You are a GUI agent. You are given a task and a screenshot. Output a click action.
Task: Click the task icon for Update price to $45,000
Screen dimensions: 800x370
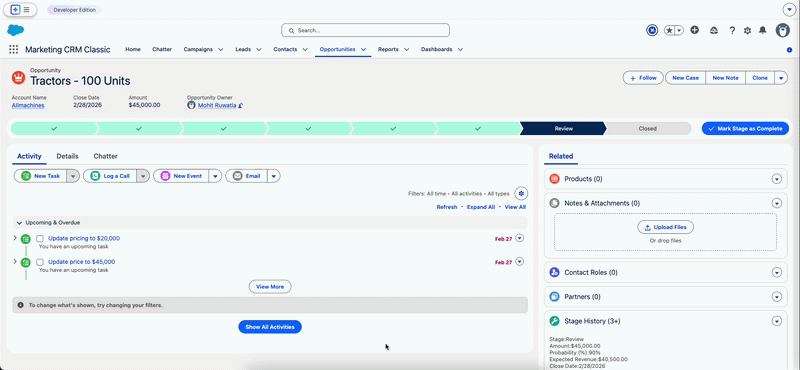coord(26,262)
